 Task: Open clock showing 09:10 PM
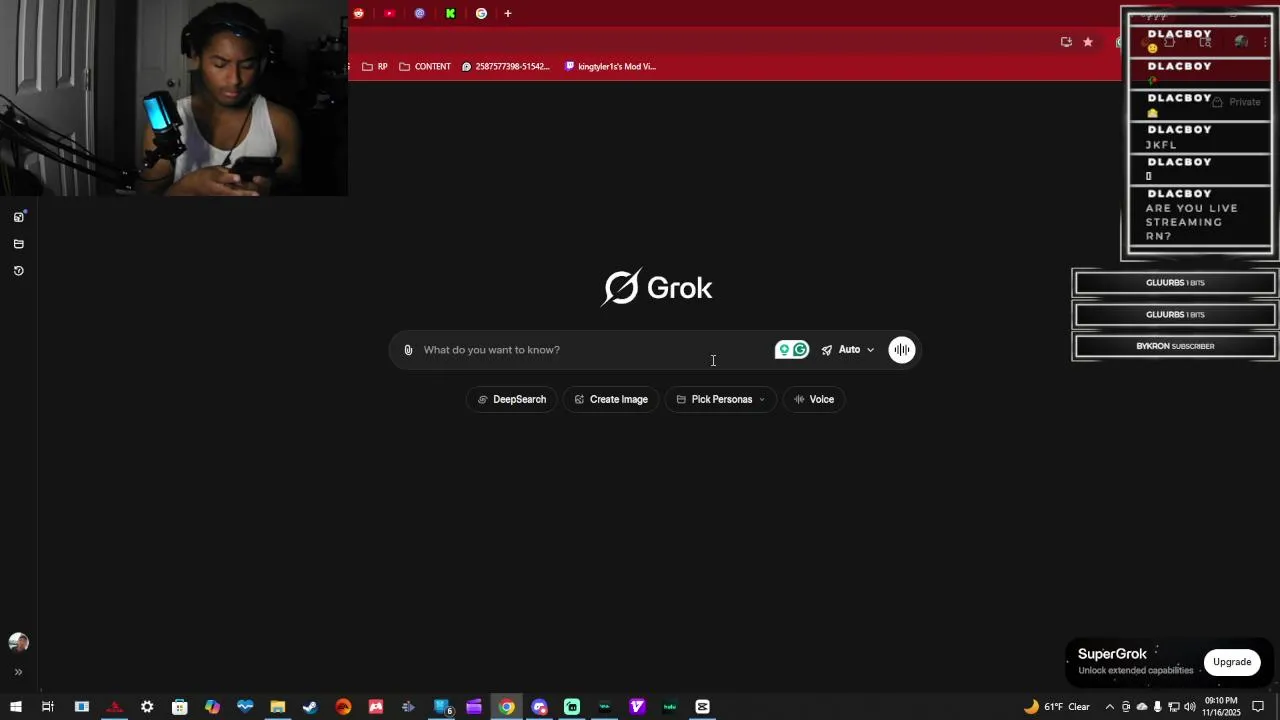[x=1221, y=707]
